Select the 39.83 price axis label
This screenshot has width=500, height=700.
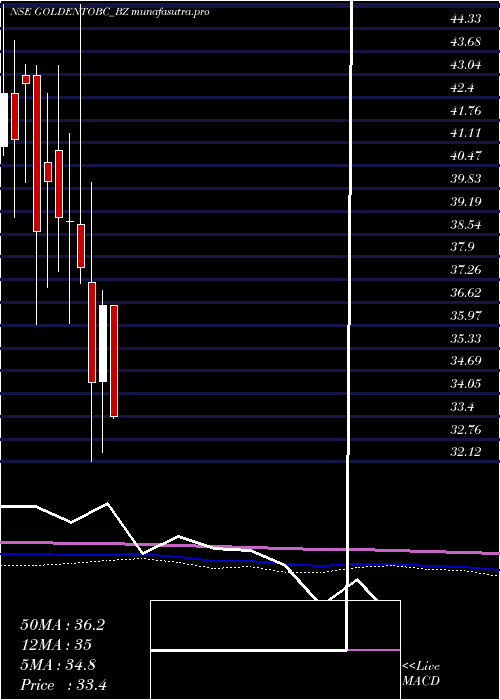coord(466,179)
